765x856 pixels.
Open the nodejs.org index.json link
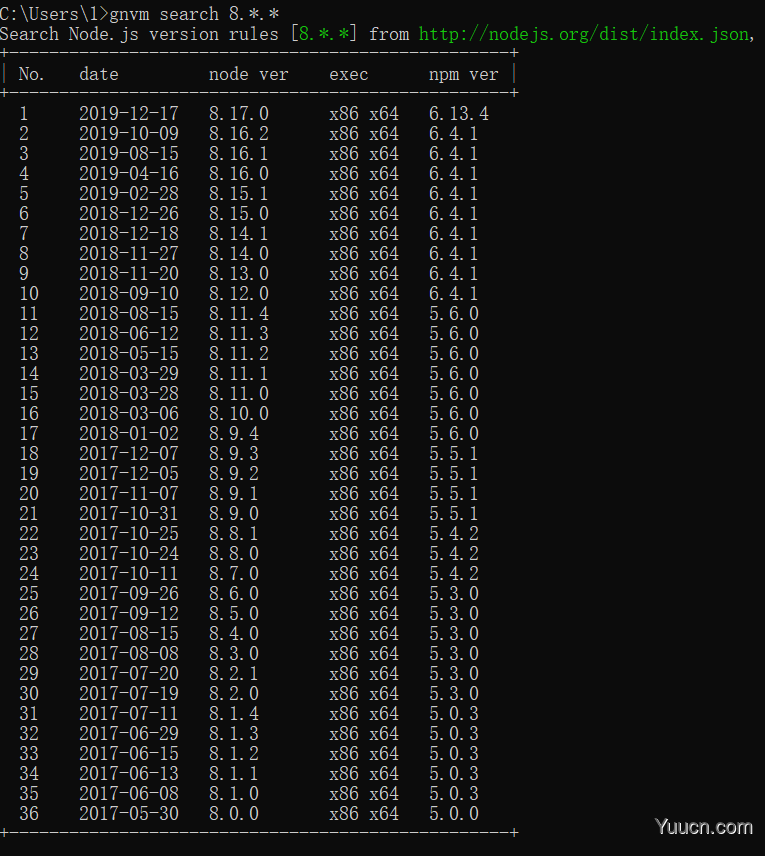[583, 34]
